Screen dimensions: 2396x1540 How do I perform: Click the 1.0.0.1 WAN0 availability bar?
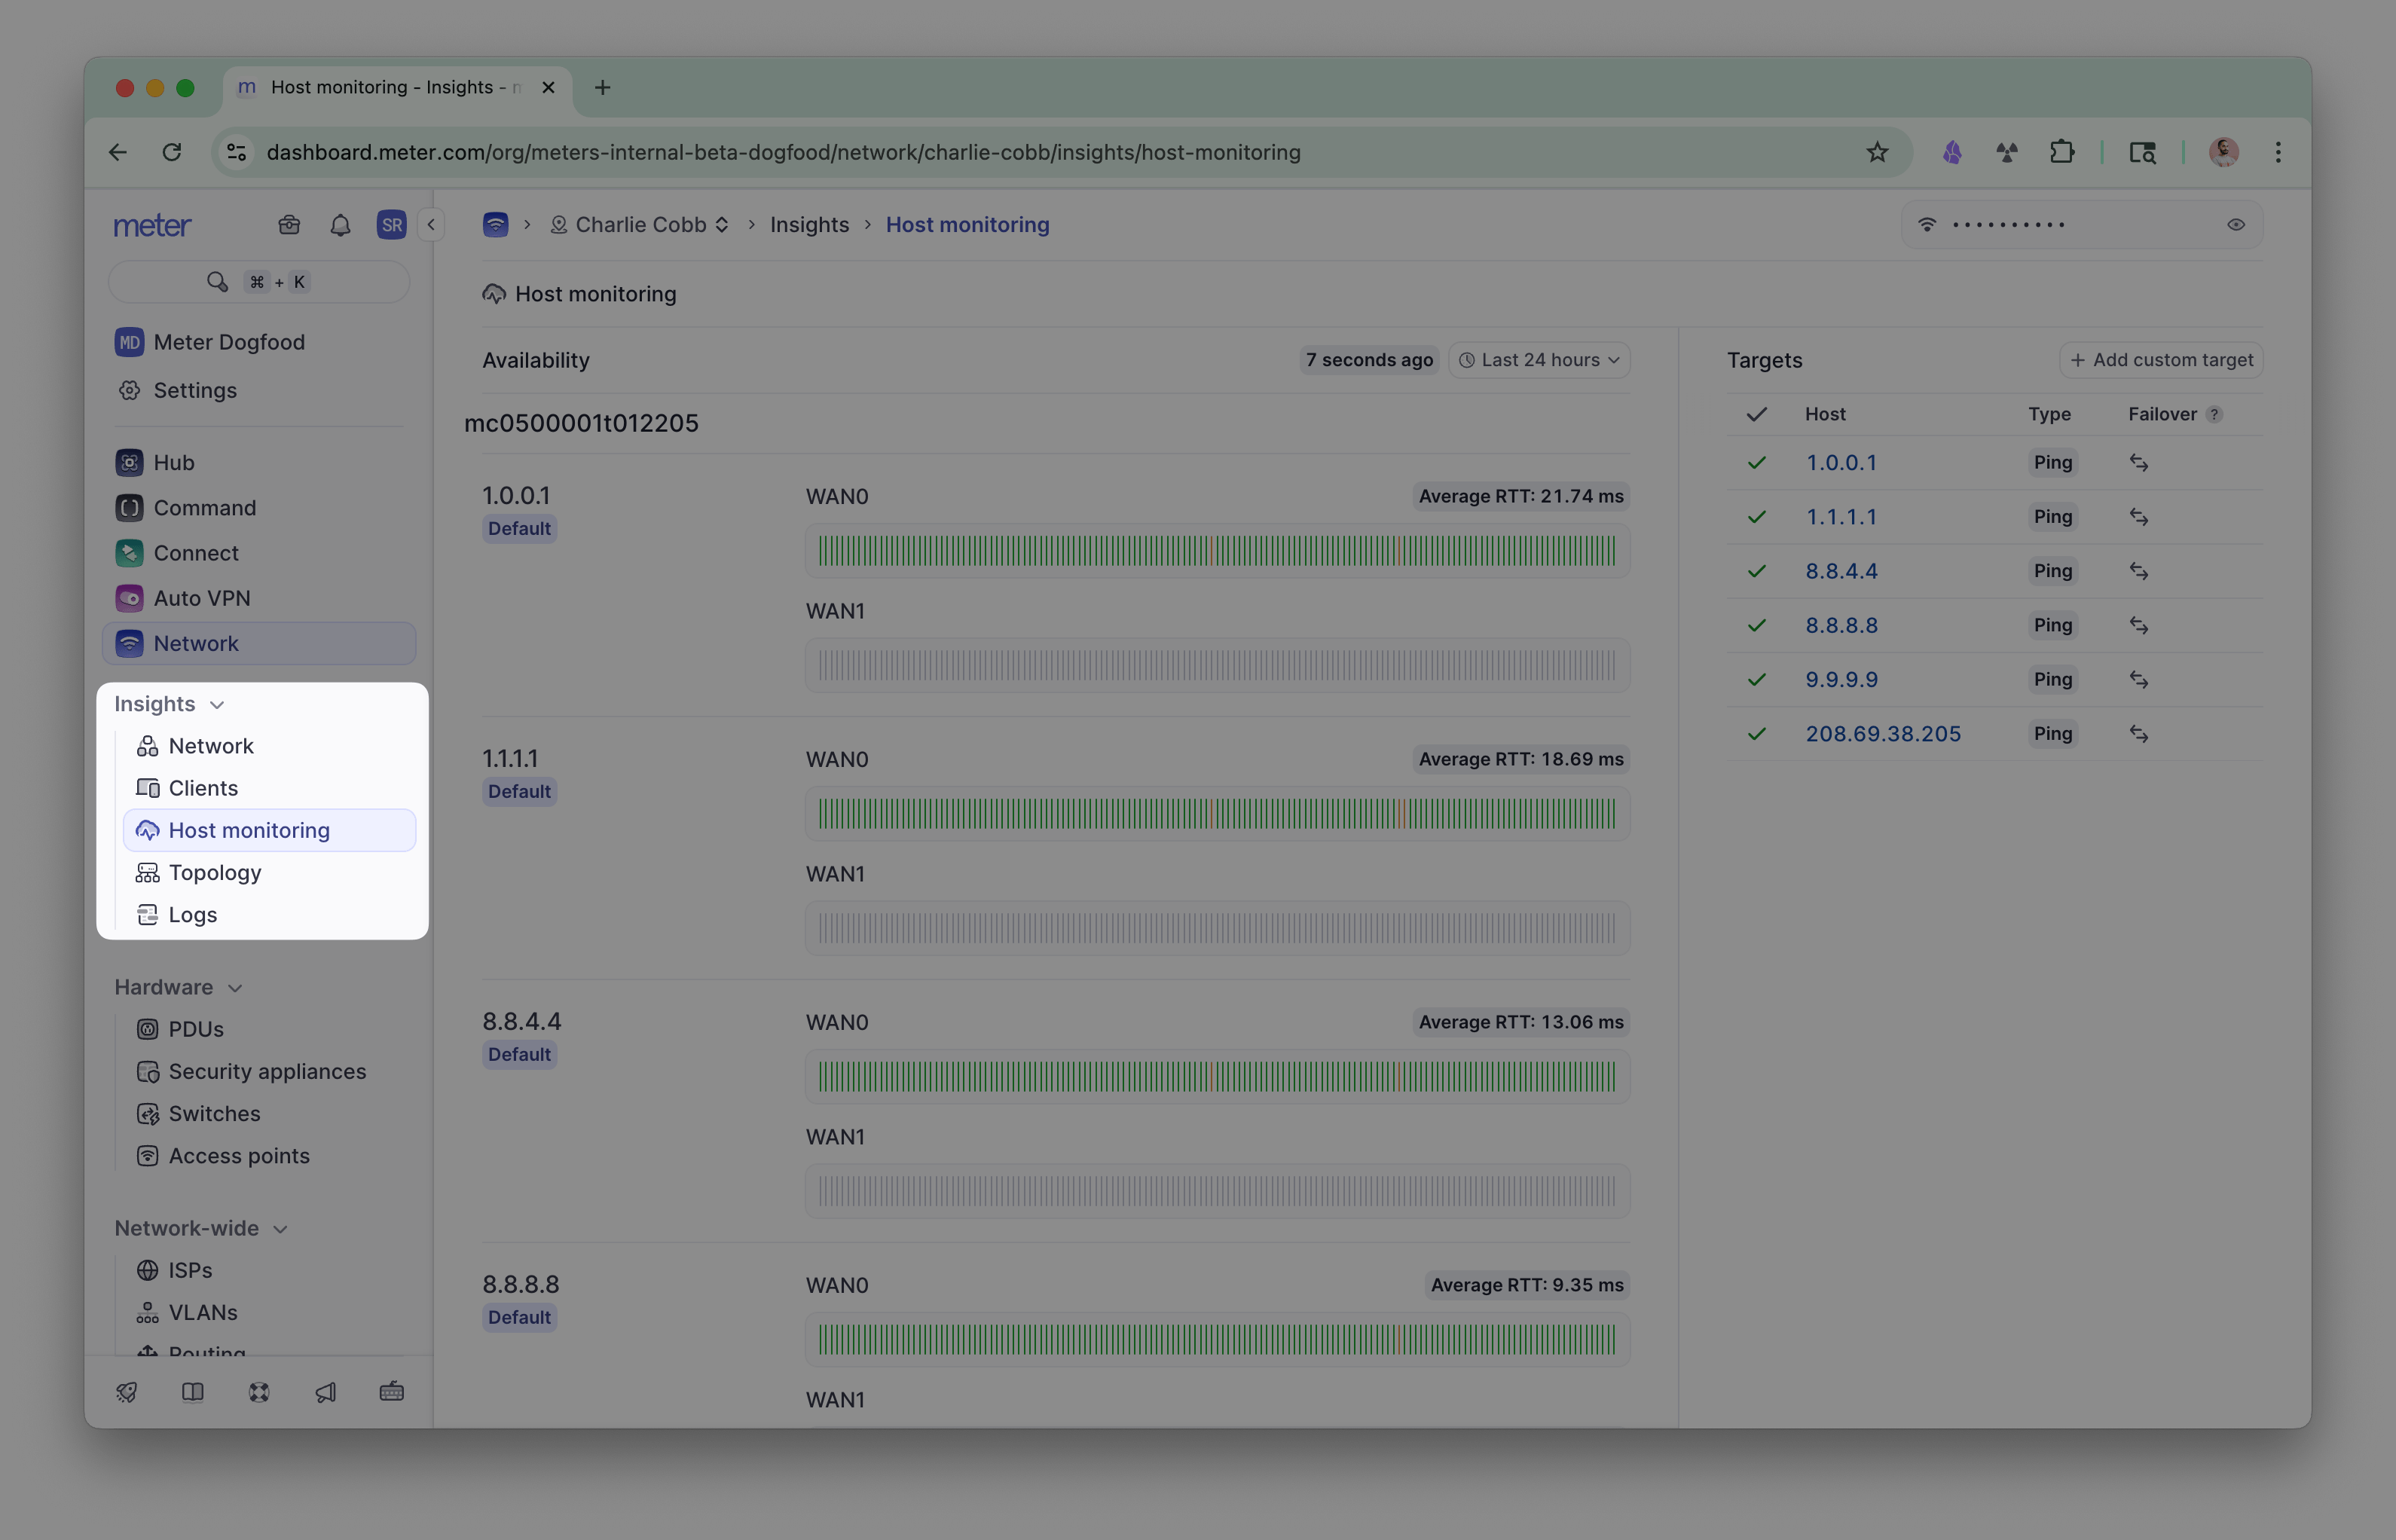1216,551
